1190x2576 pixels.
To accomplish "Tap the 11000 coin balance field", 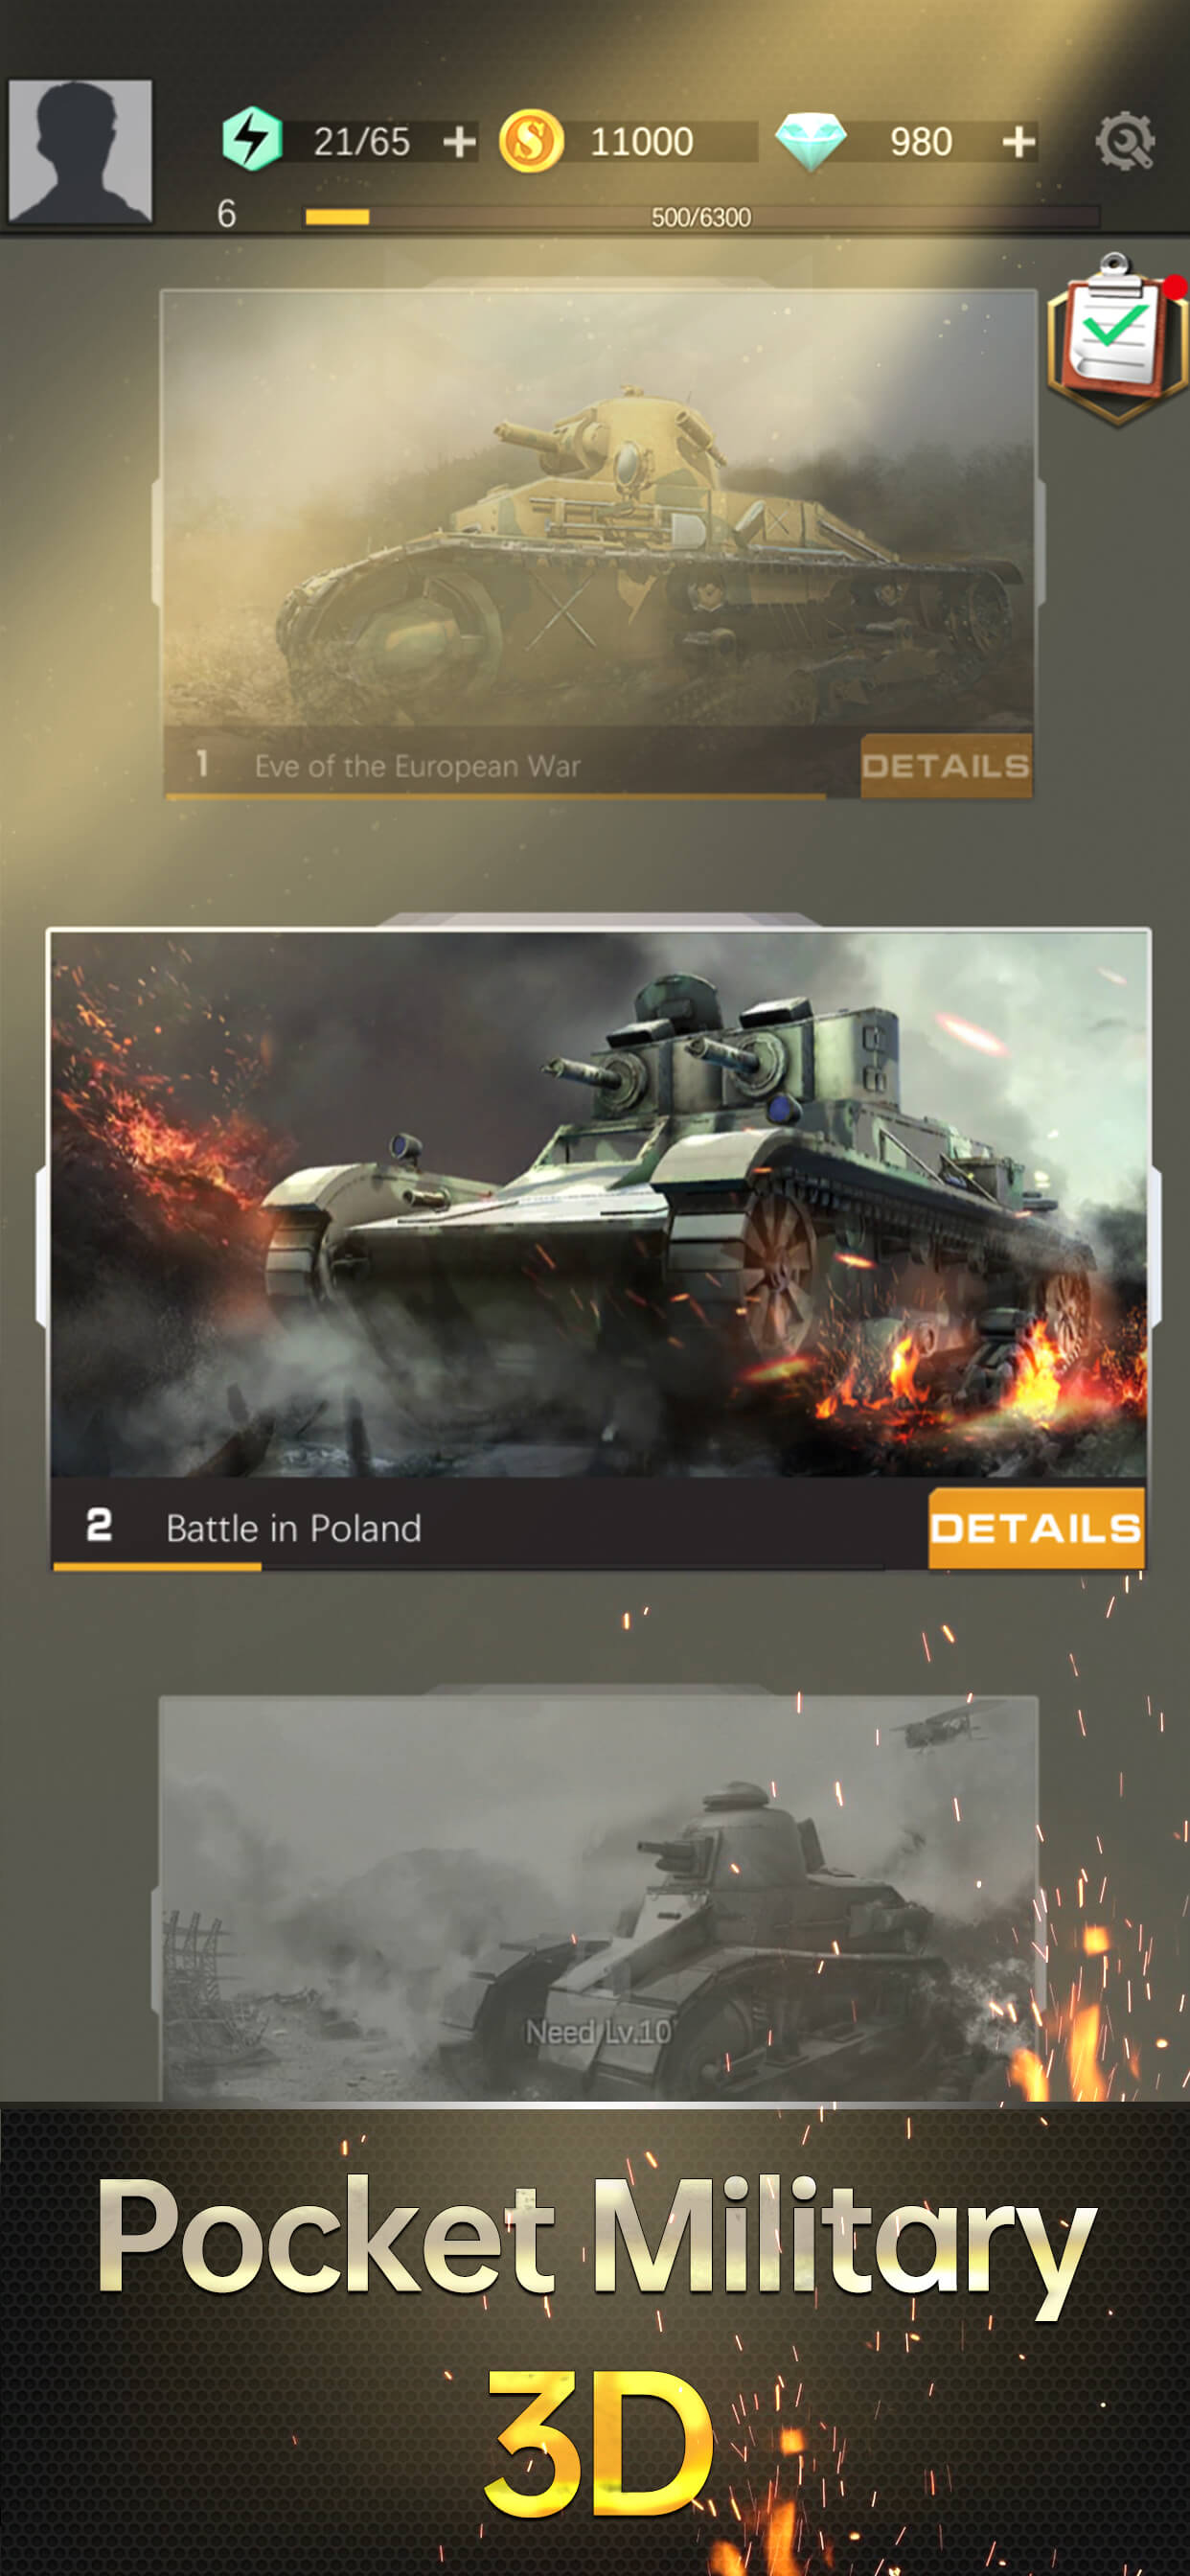I will coord(641,142).
